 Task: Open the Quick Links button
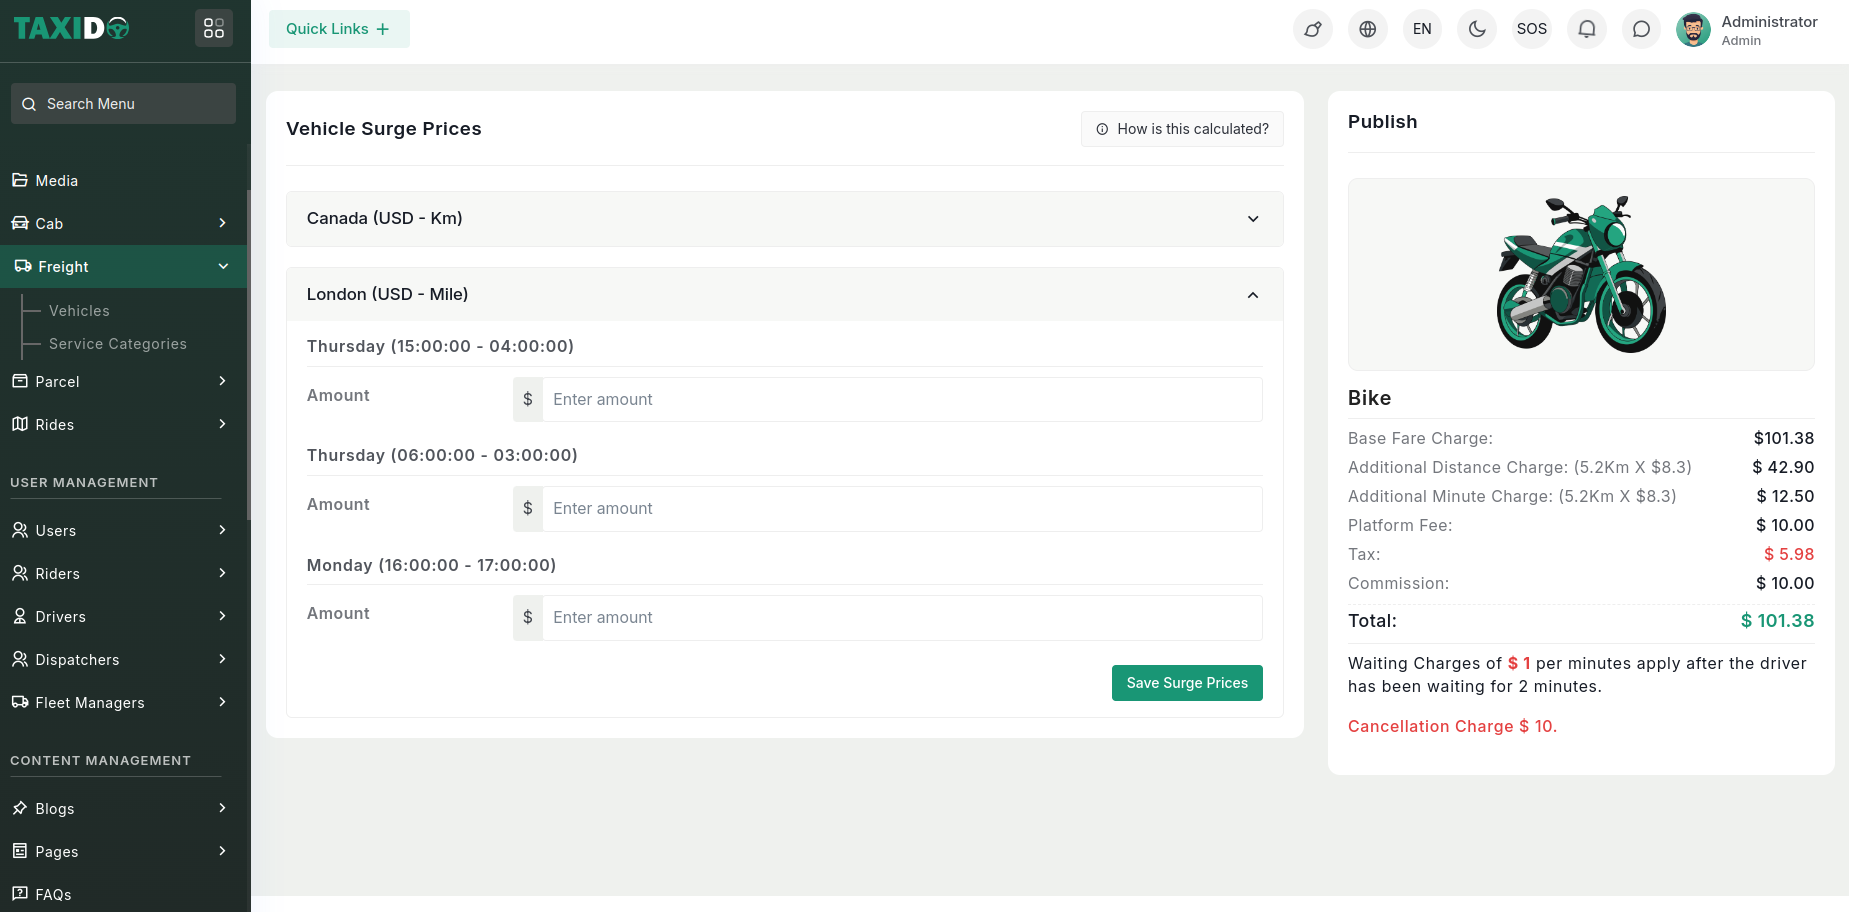point(338,29)
